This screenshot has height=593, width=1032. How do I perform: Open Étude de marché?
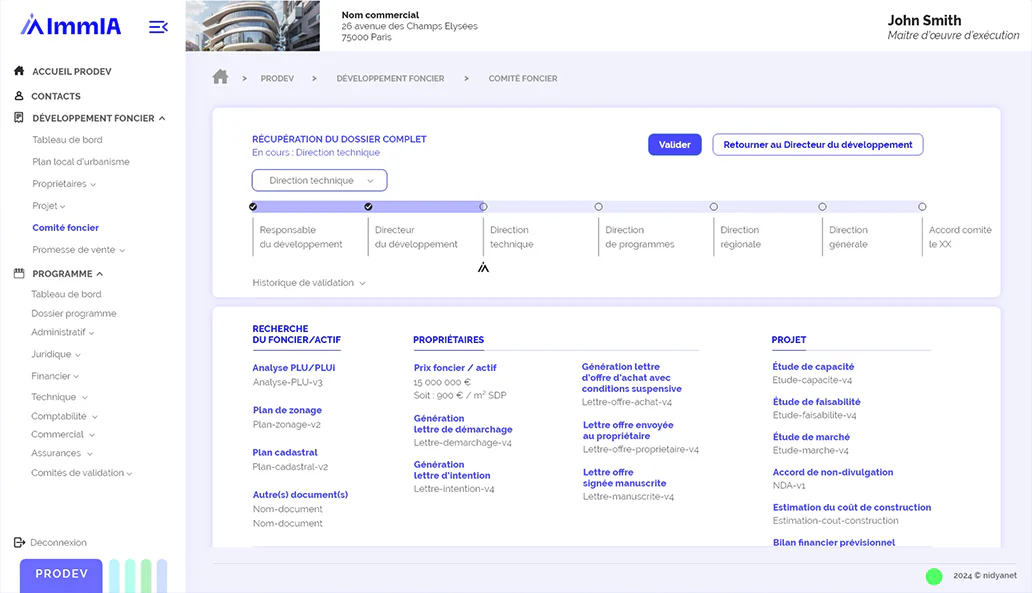pyautogui.click(x=811, y=437)
